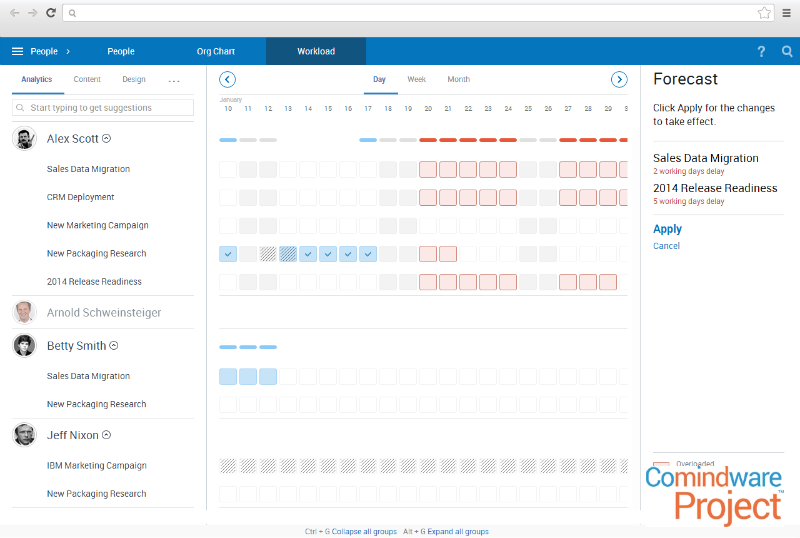Open search via magnifier icon in header
This screenshot has height=538, width=800.
click(x=787, y=51)
